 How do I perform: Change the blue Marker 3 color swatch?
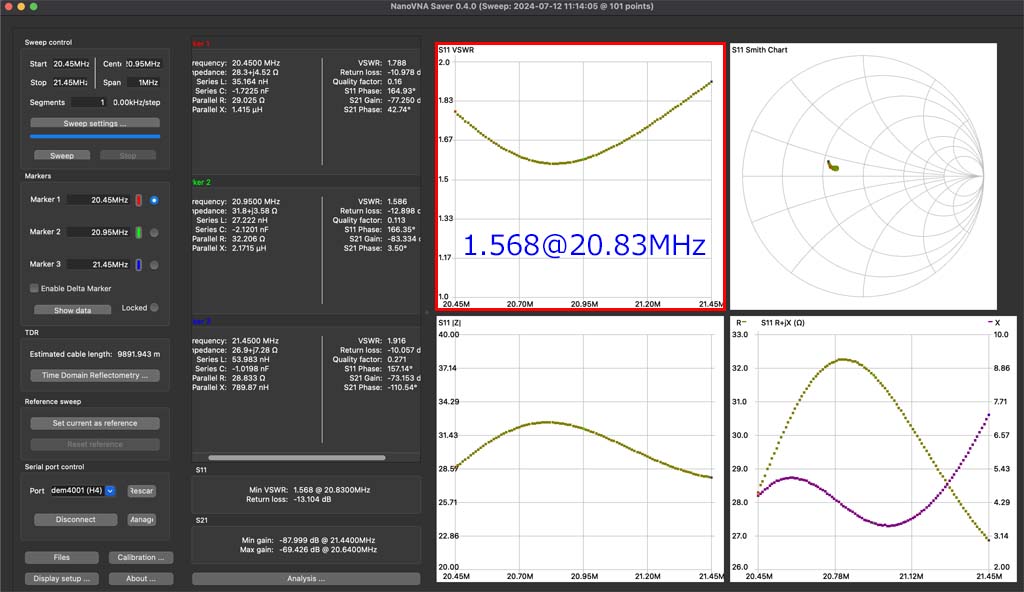[x=139, y=265]
